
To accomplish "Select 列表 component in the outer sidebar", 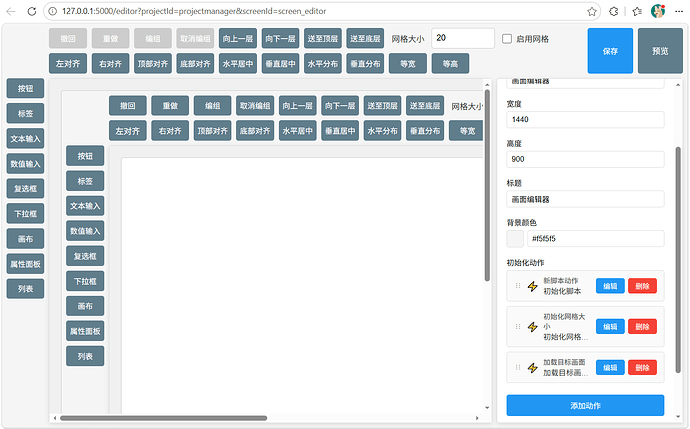I will pos(26,289).
